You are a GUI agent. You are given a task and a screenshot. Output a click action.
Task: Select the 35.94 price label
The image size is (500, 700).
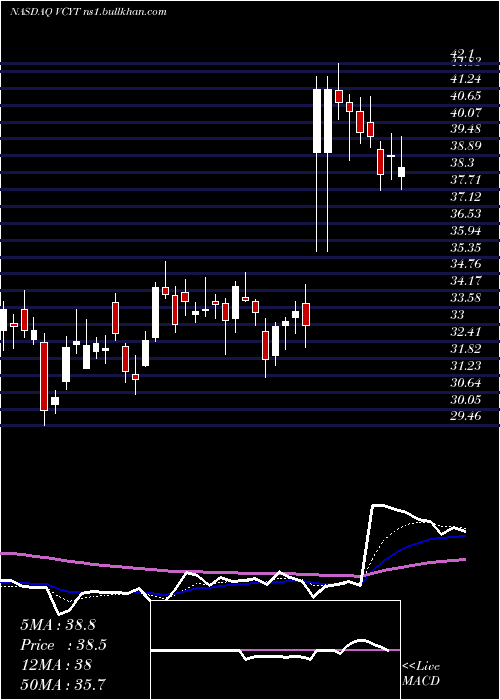(466, 231)
